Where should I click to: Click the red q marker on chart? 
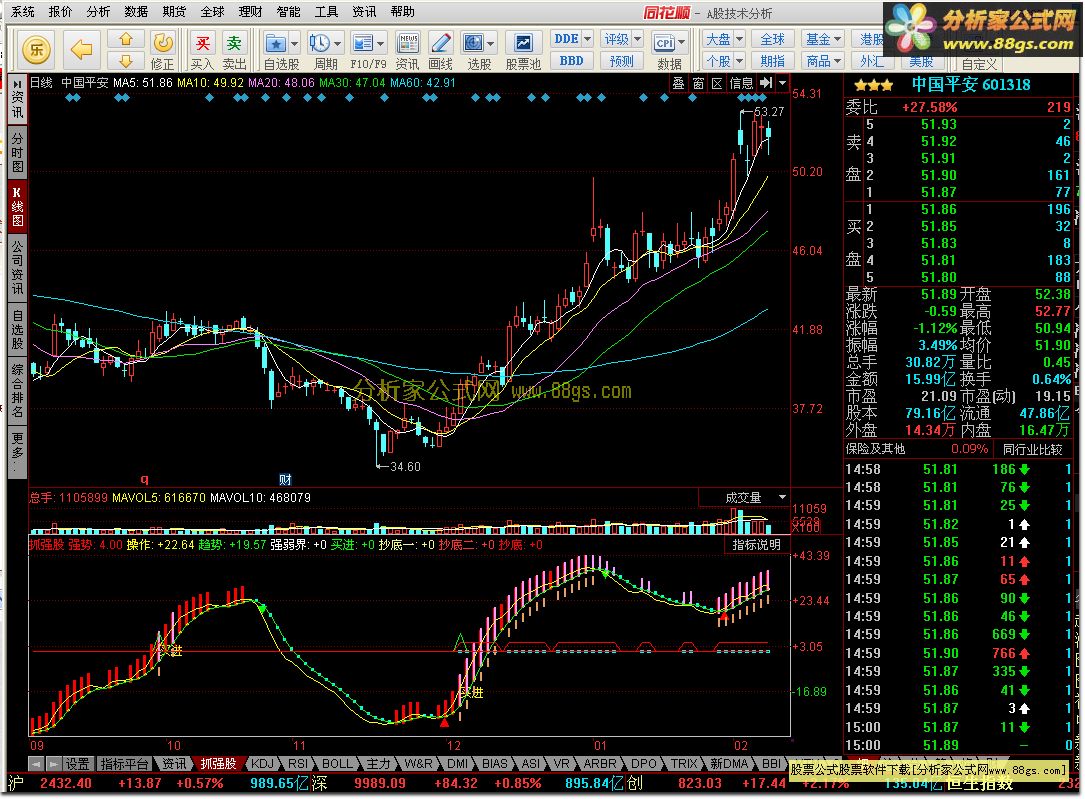point(145,479)
